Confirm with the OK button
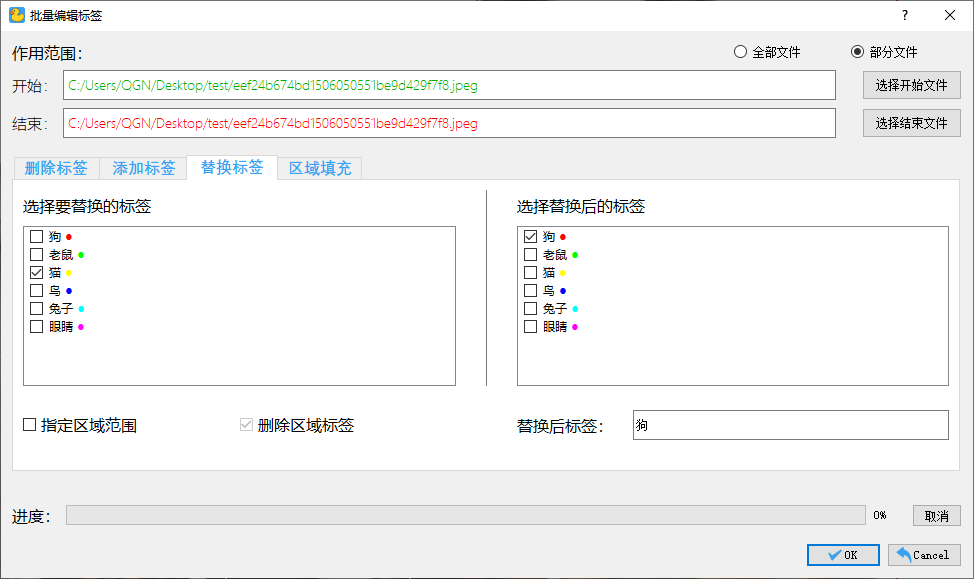 point(844,555)
